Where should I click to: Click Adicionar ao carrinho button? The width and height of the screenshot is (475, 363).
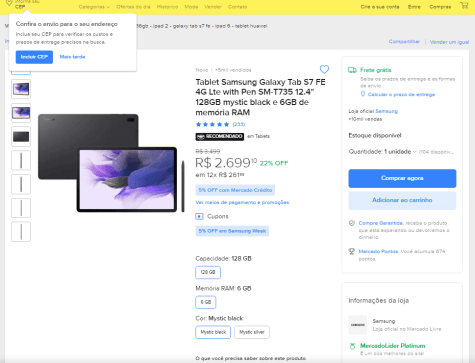click(402, 200)
